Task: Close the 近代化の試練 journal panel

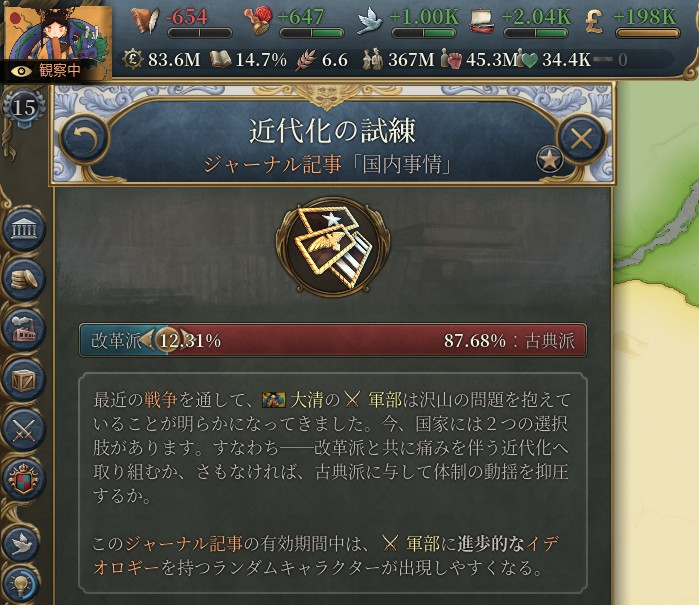Action: tap(581, 139)
